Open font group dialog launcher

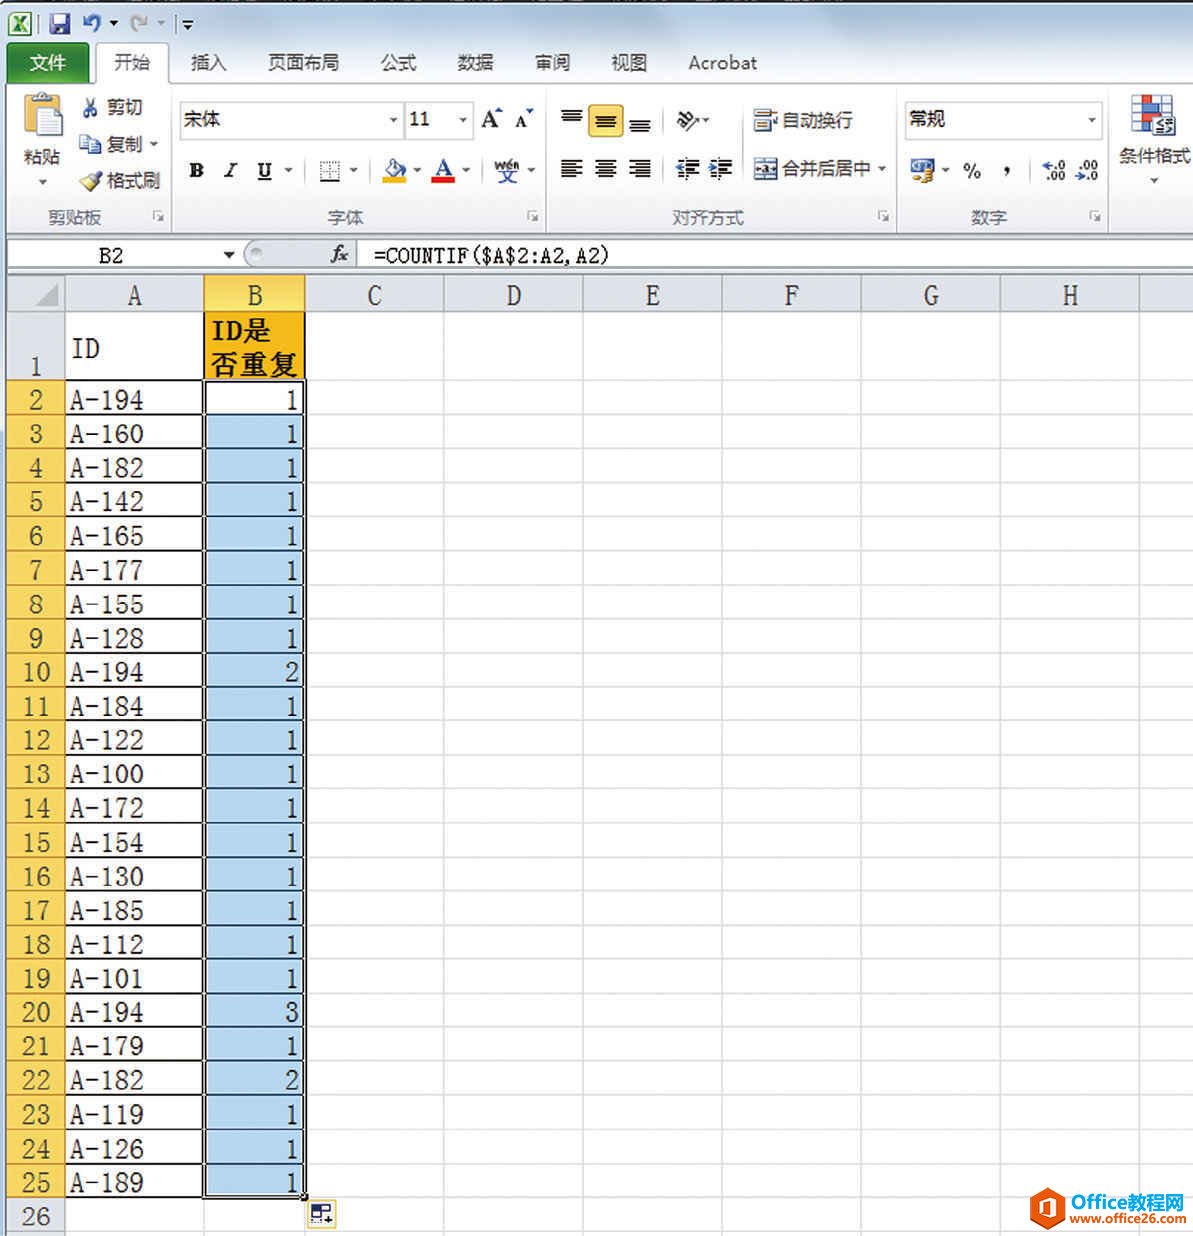click(x=533, y=216)
